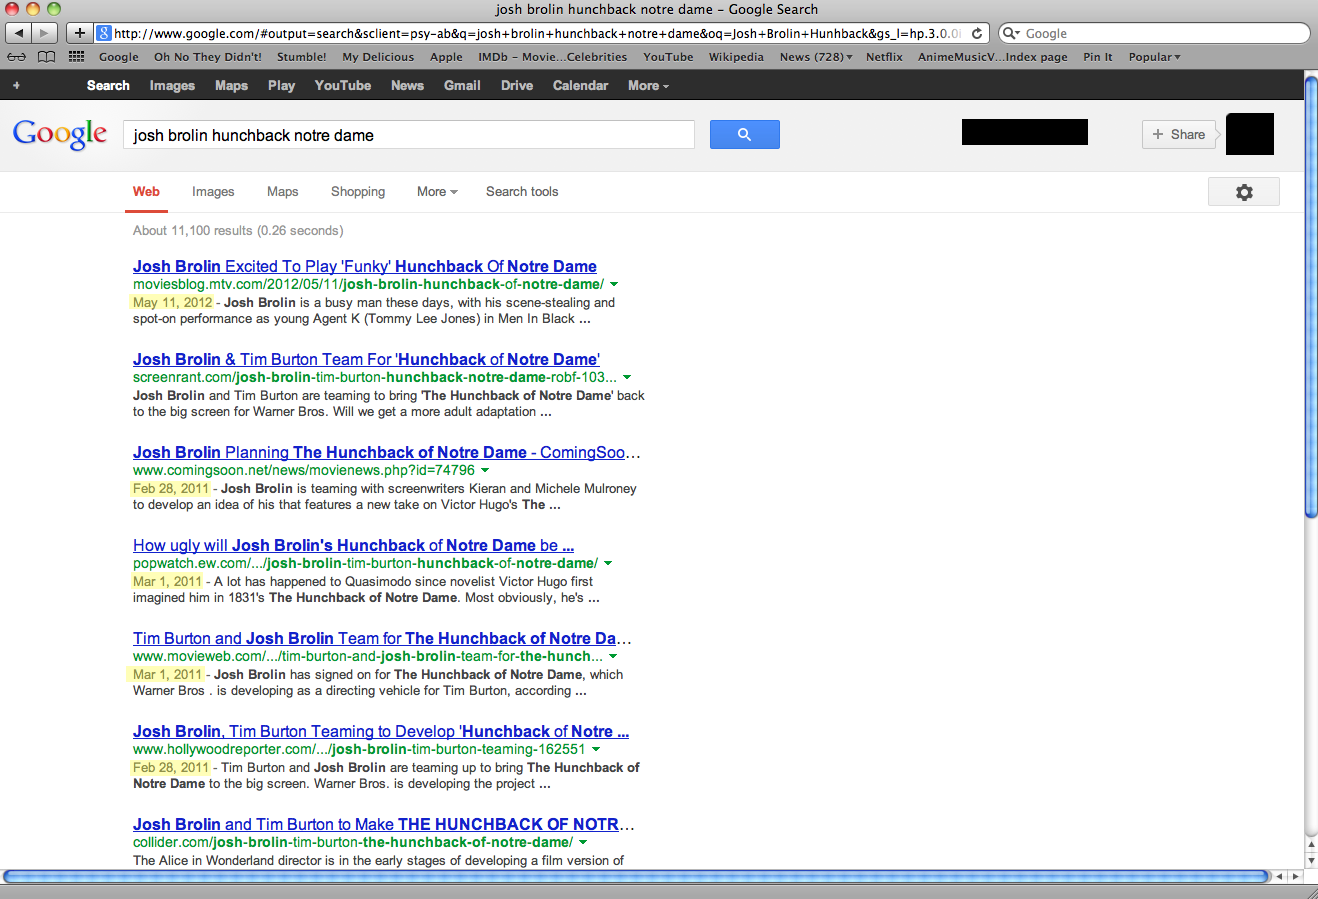Click the Share button
This screenshot has height=899, width=1318.
tap(1178, 134)
